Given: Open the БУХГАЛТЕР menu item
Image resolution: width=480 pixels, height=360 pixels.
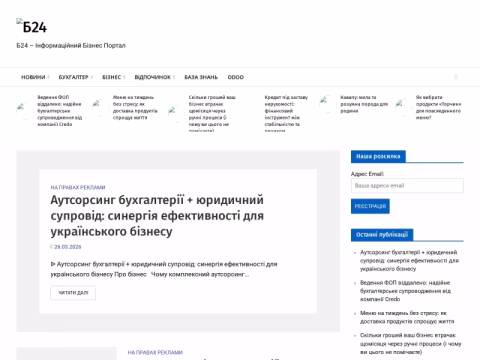Looking at the screenshot, I should (x=73, y=77).
